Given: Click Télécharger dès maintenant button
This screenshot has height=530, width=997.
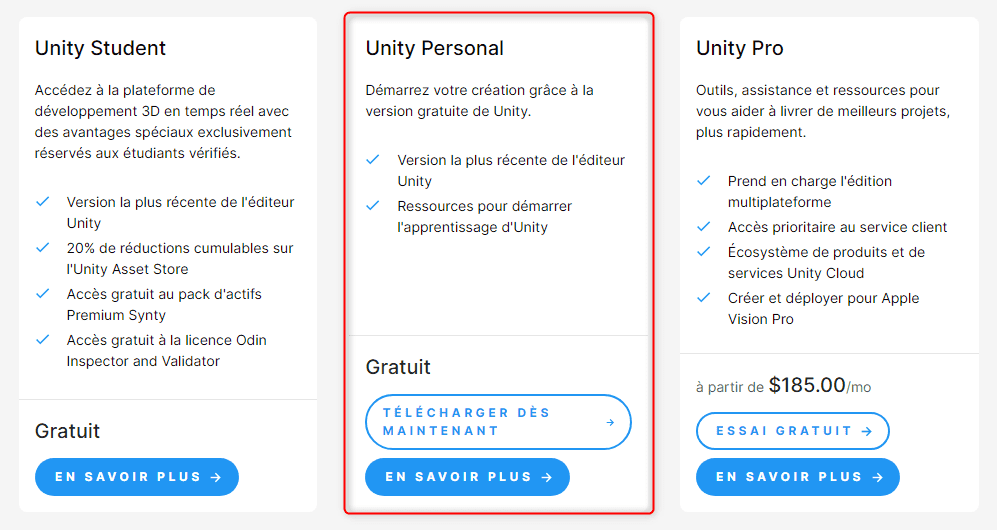Looking at the screenshot, I should tap(498, 422).
